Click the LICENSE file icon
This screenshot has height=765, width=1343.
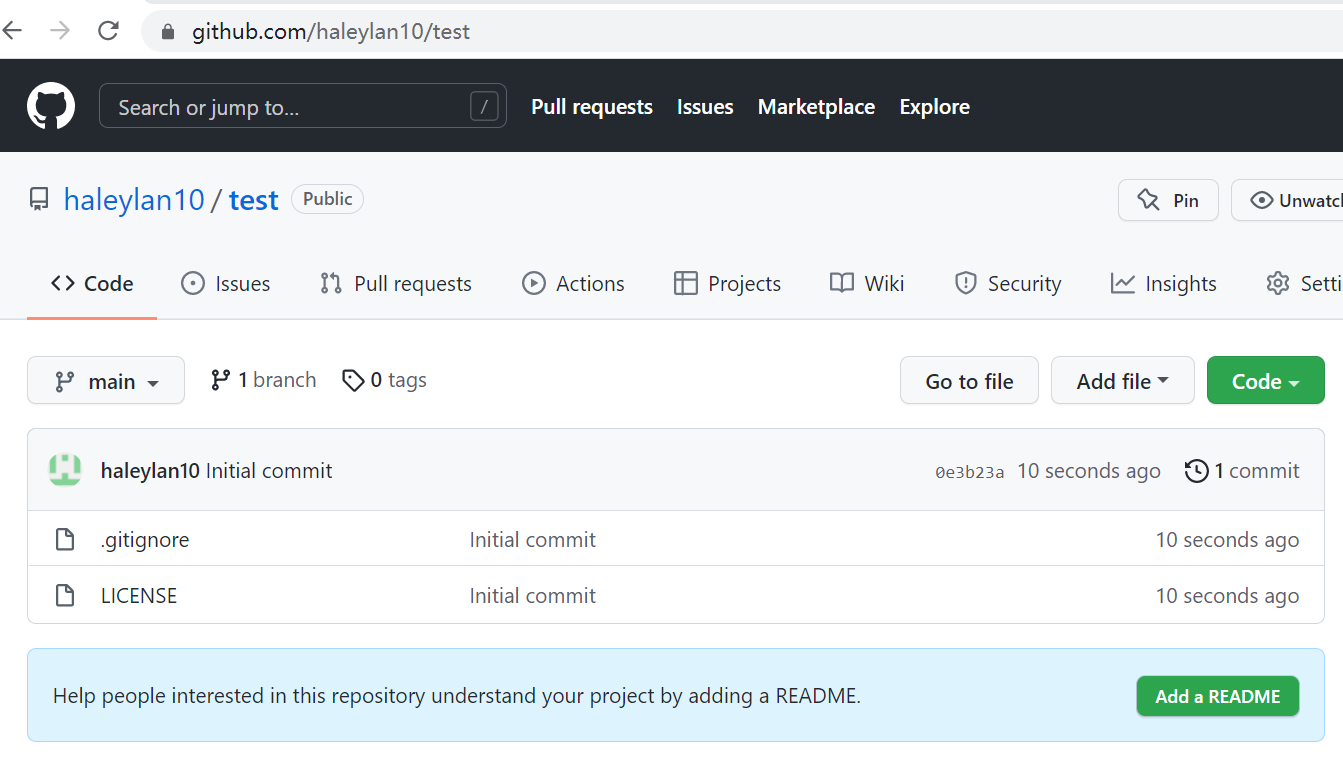[x=65, y=596]
